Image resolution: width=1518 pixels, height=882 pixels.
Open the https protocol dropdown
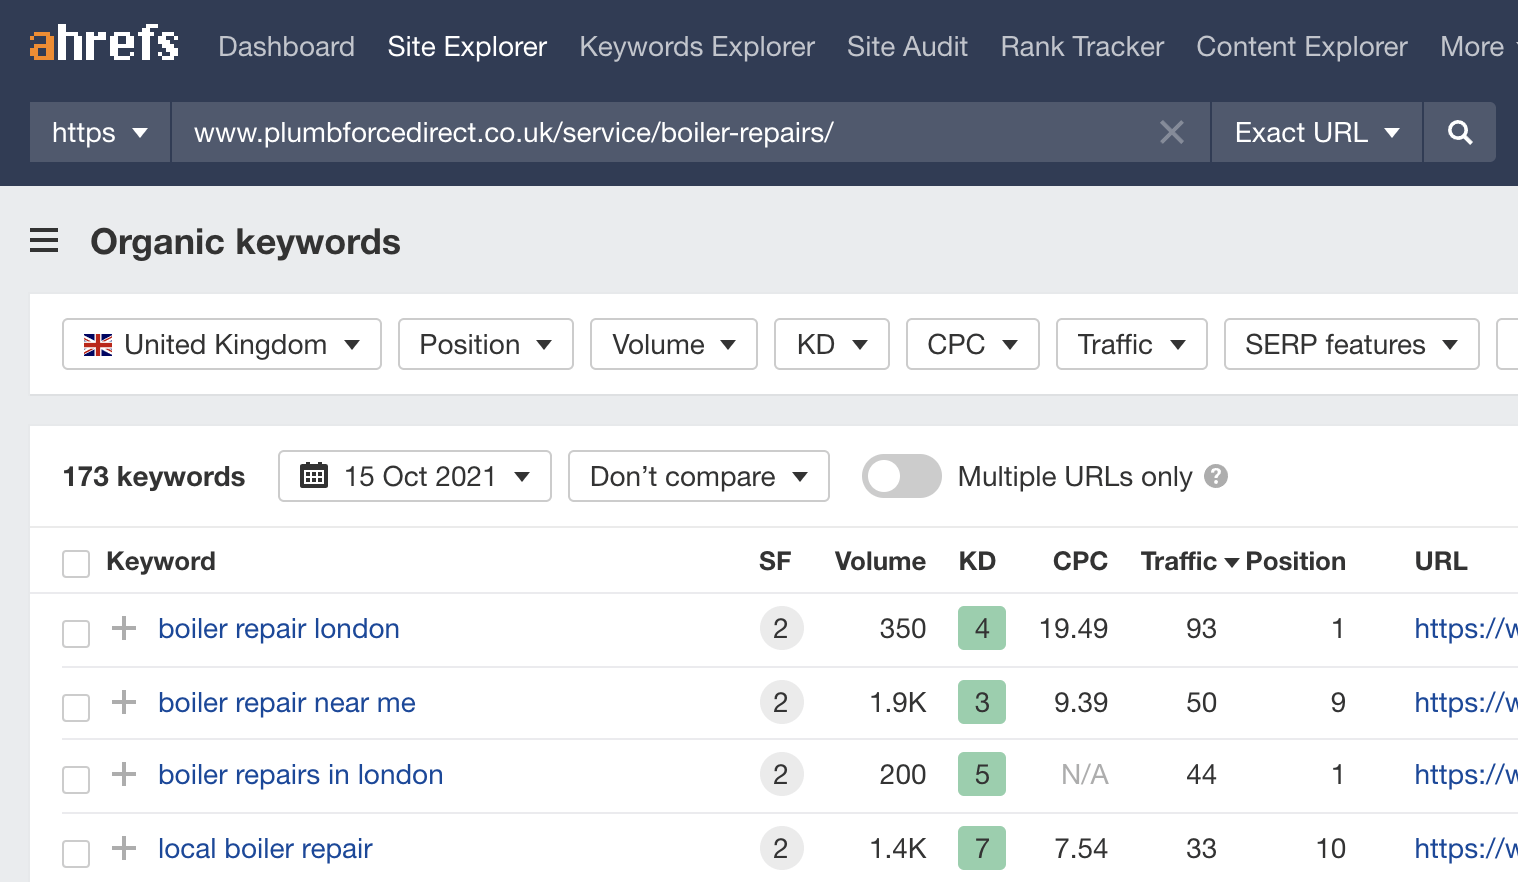click(99, 132)
